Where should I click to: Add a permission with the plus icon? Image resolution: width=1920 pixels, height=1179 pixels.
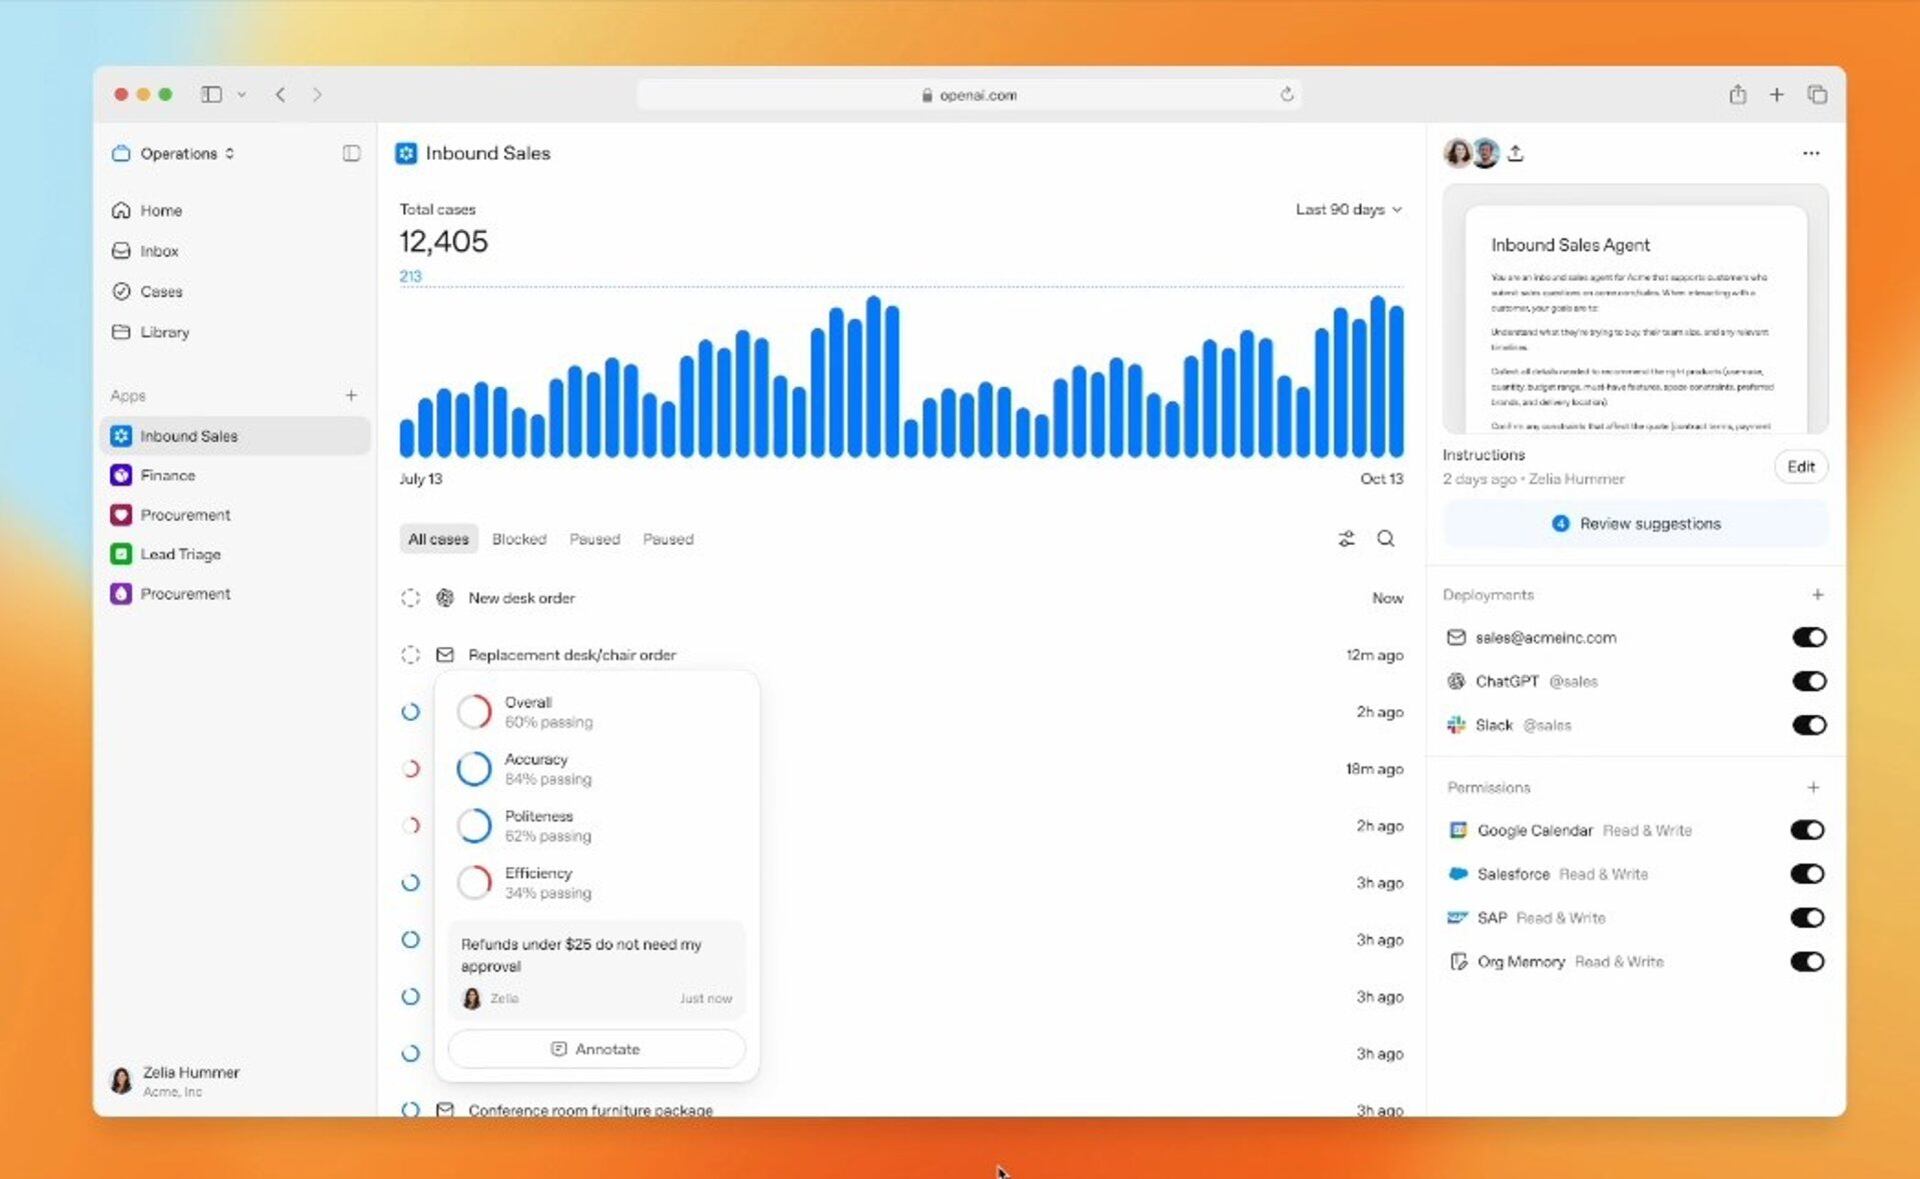[1812, 788]
